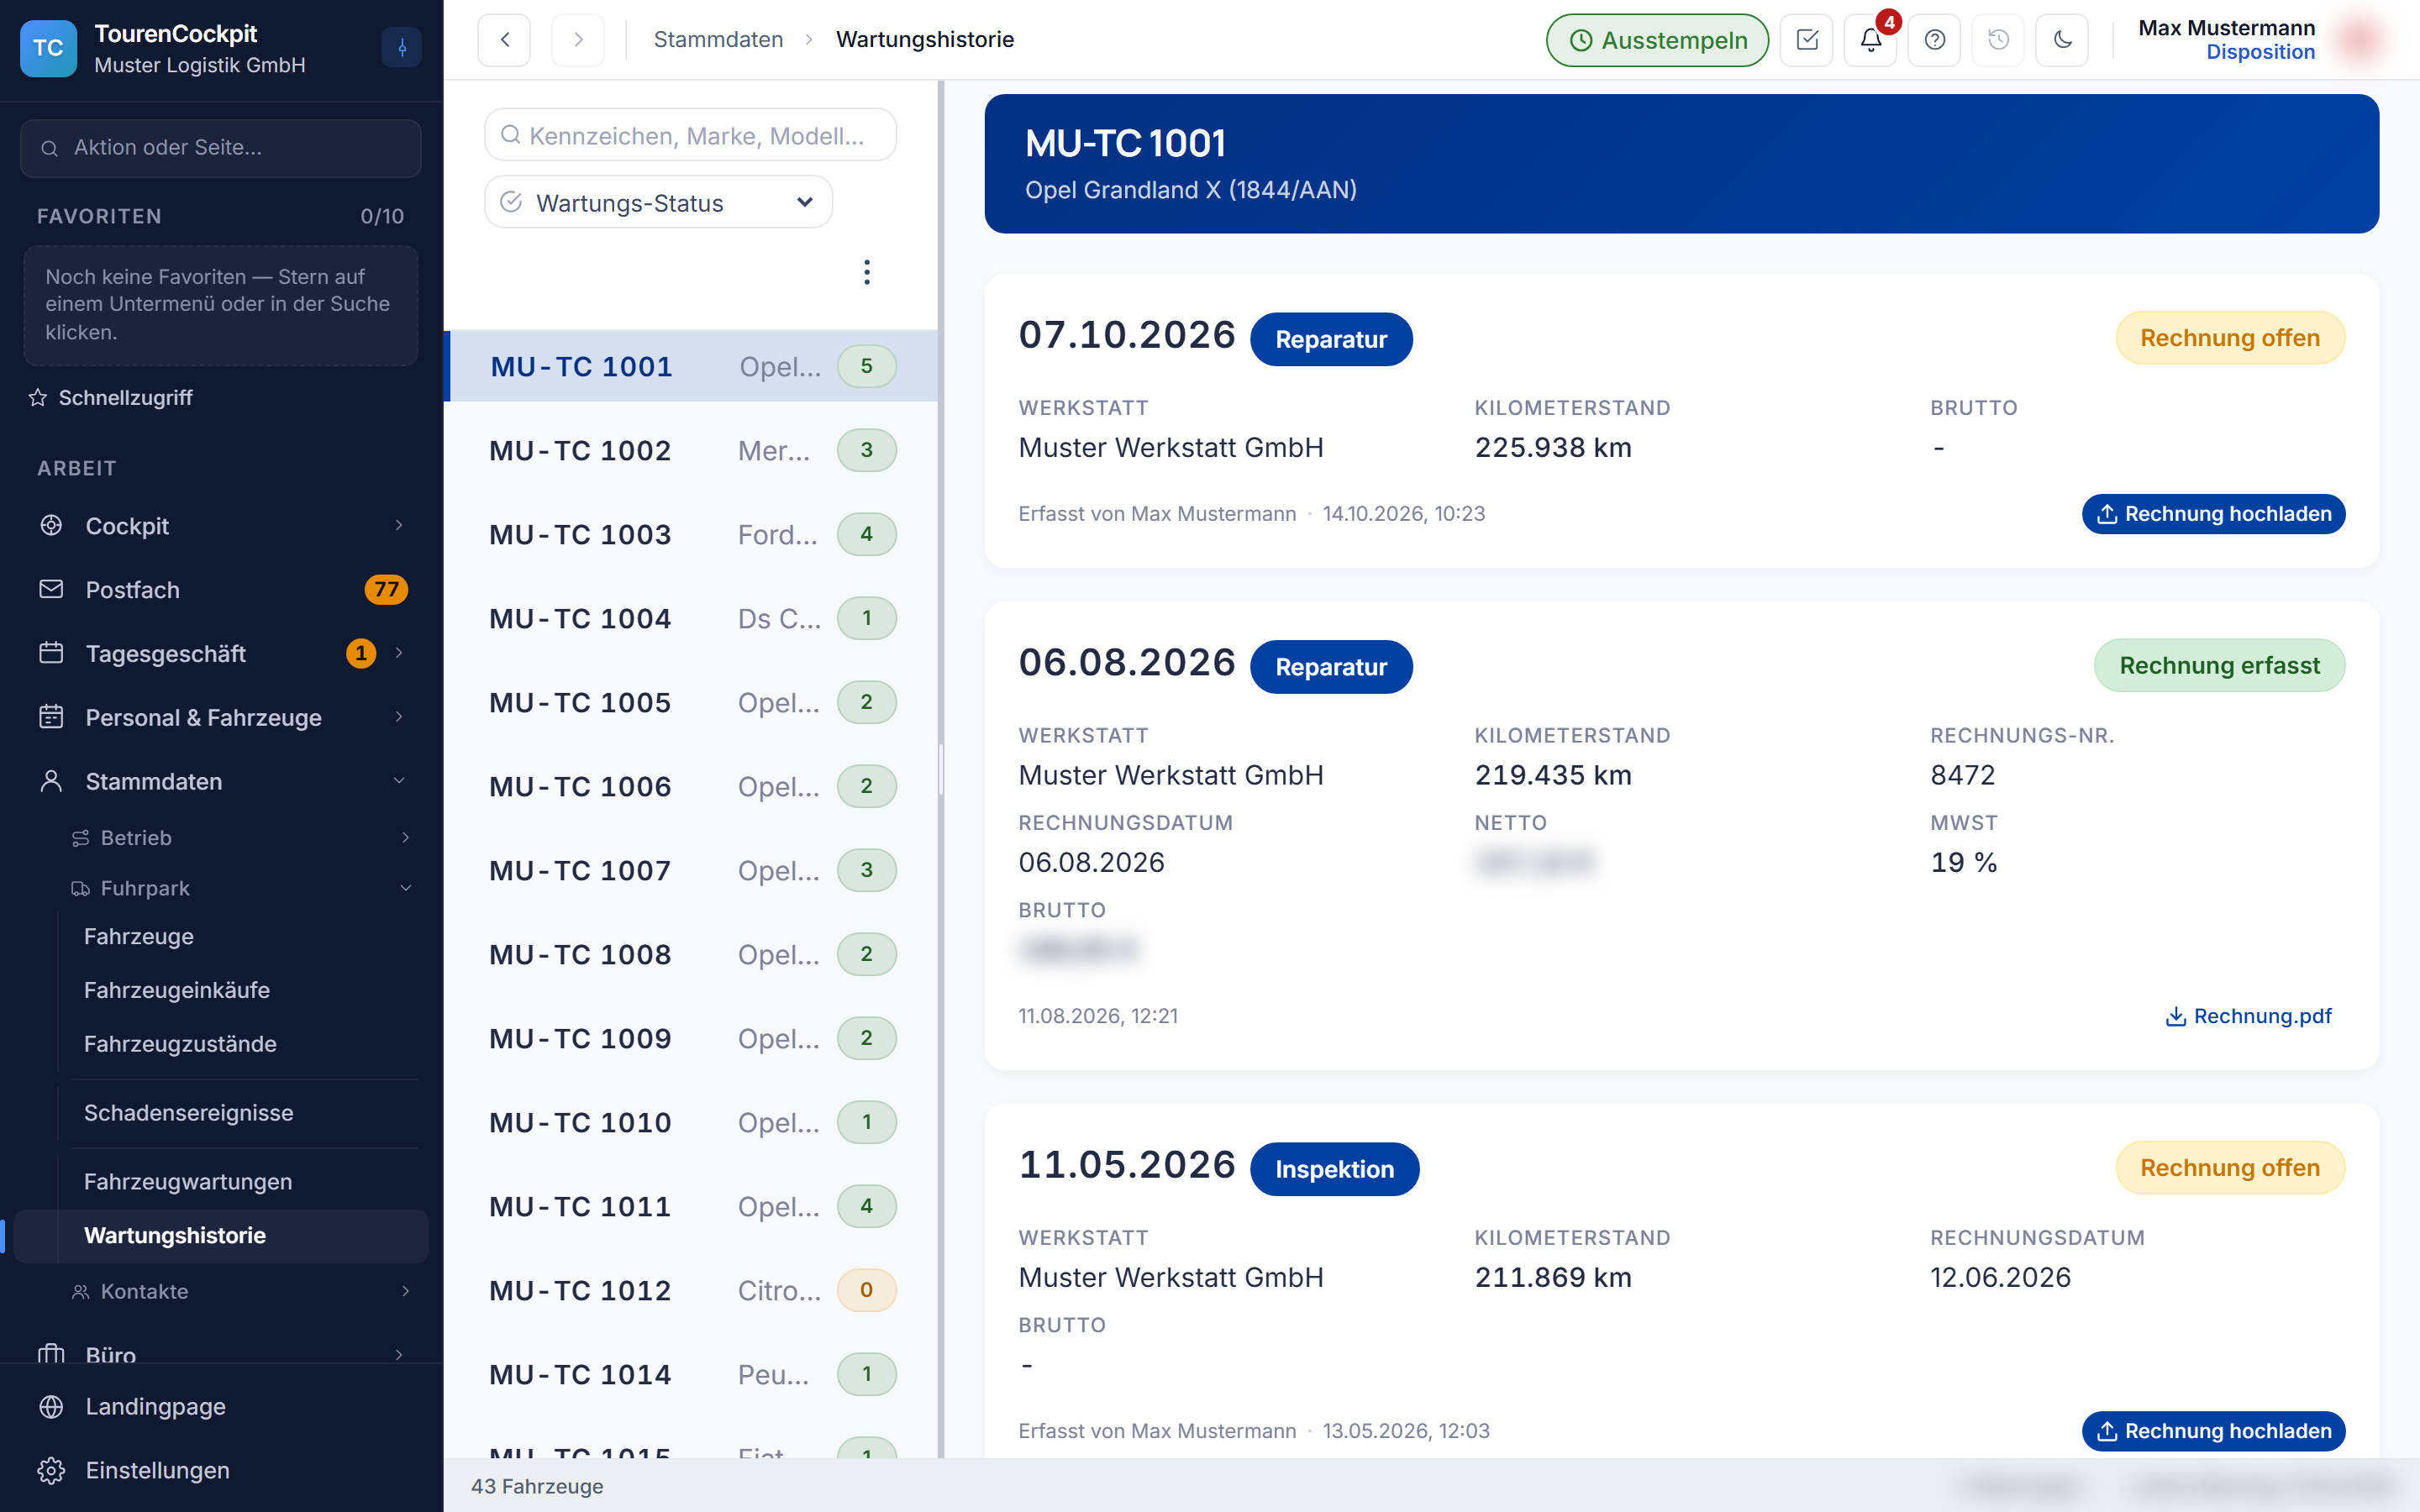Viewport: 2420px width, 1512px height.
Task: Select vehicle MU-TC 1004
Action: tap(691, 619)
